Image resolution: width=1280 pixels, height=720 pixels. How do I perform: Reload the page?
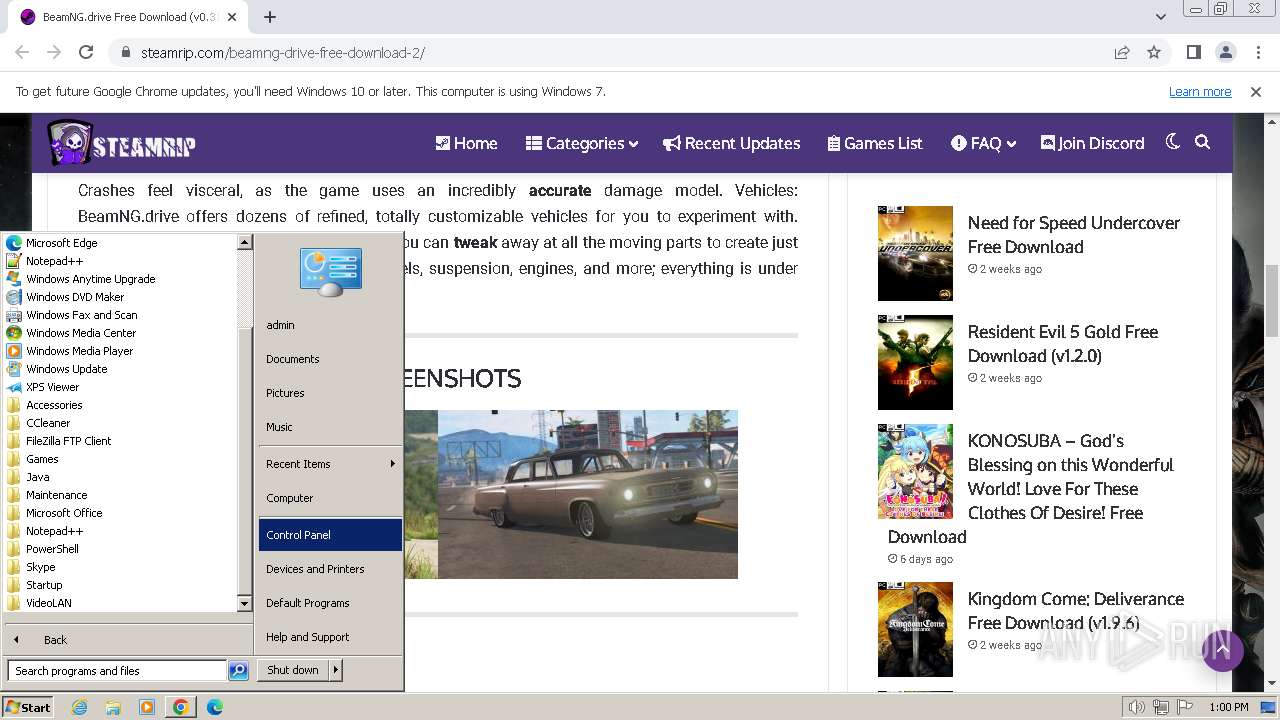point(86,52)
